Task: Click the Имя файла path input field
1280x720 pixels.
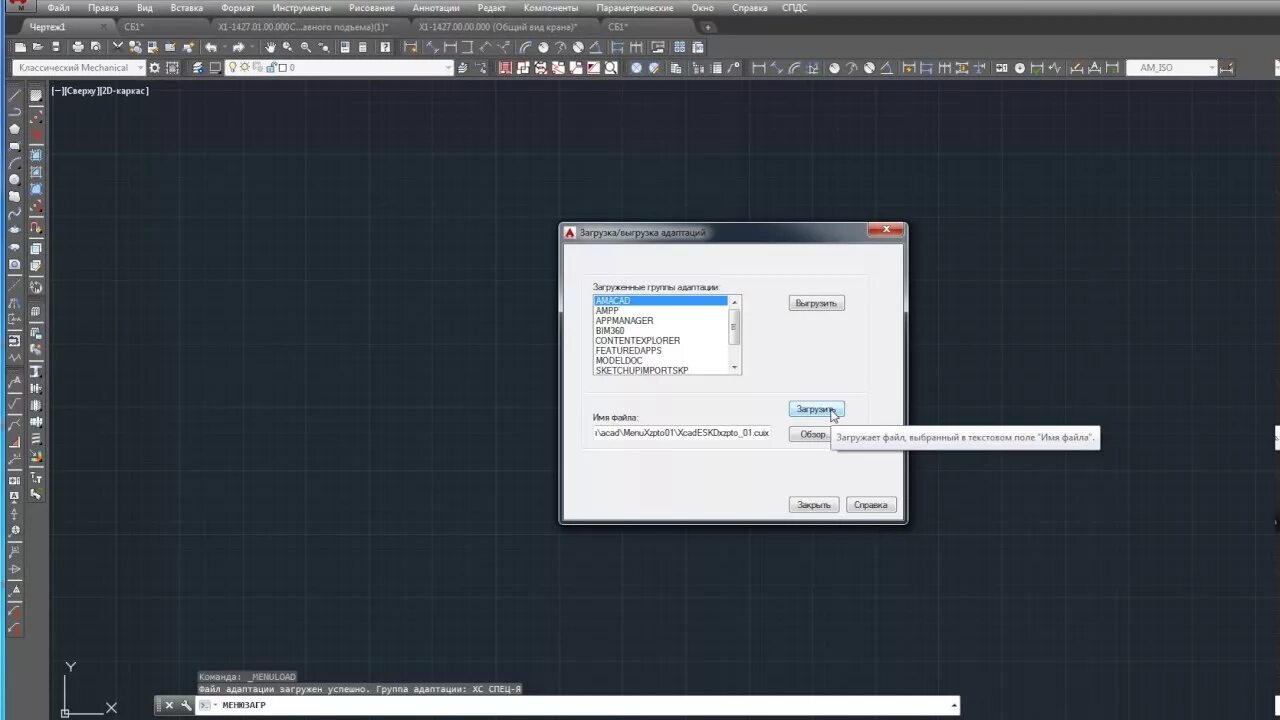Action: point(682,433)
